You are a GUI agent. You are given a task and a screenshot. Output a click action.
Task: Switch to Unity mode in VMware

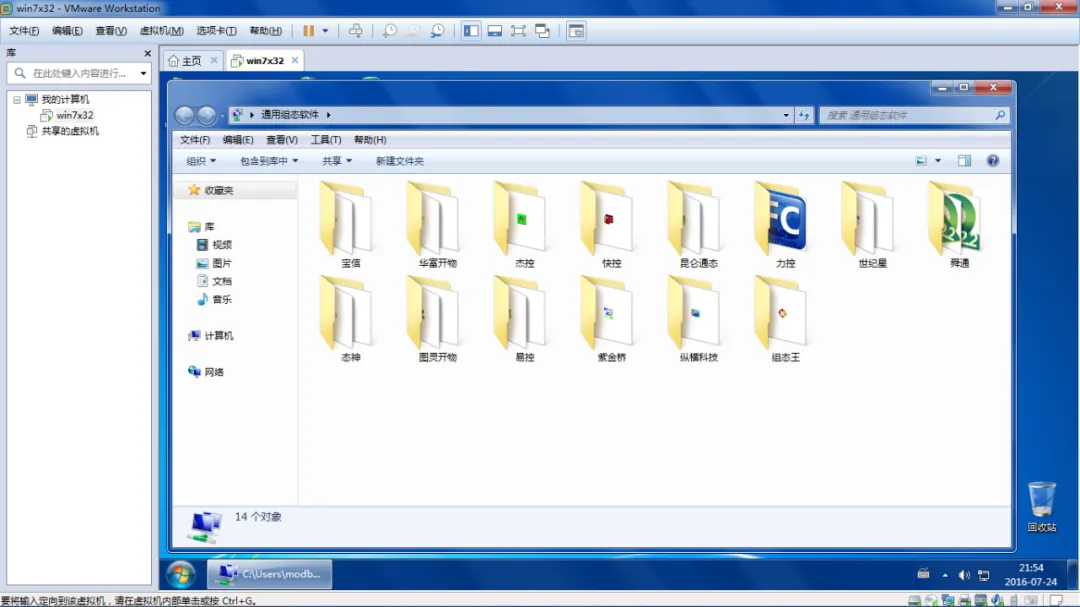(x=543, y=30)
